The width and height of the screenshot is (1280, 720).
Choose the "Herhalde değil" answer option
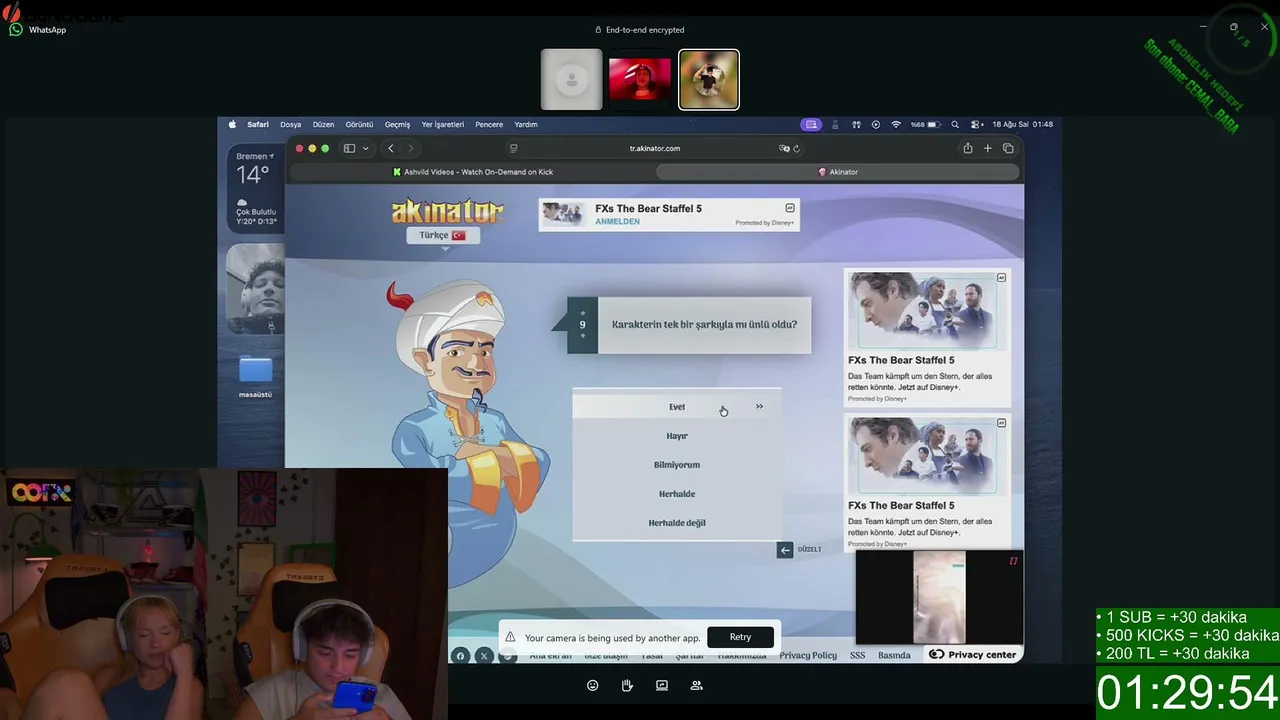click(677, 523)
